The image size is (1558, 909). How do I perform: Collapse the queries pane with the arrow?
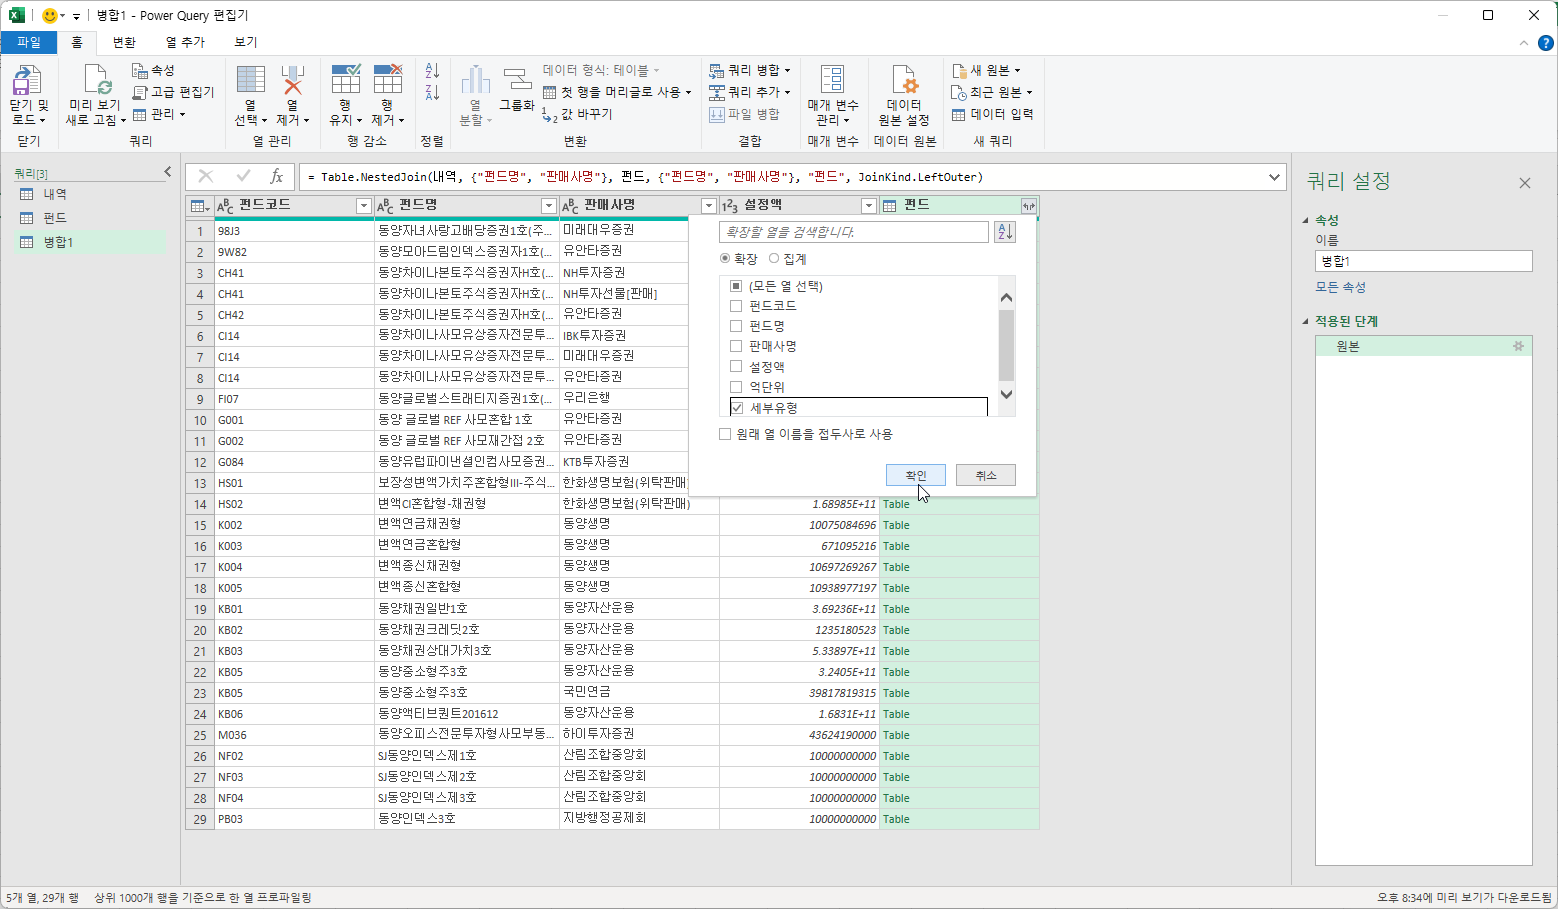(168, 172)
